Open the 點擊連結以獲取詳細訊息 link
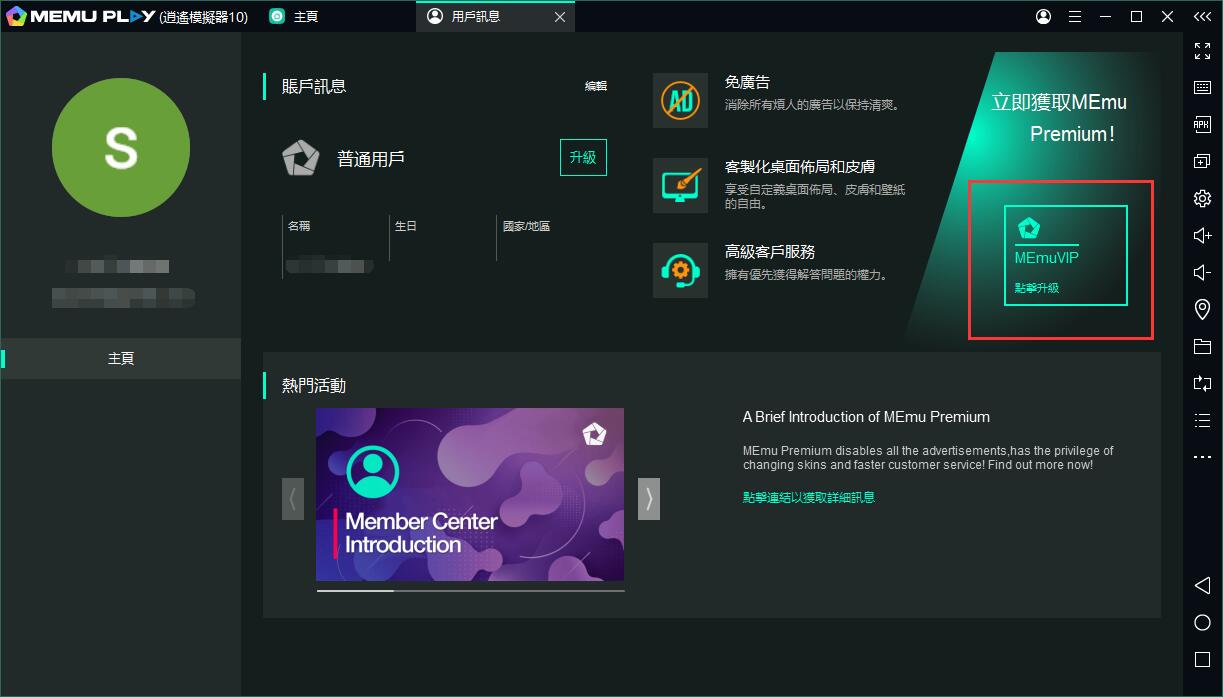1223x697 pixels. coord(808,497)
